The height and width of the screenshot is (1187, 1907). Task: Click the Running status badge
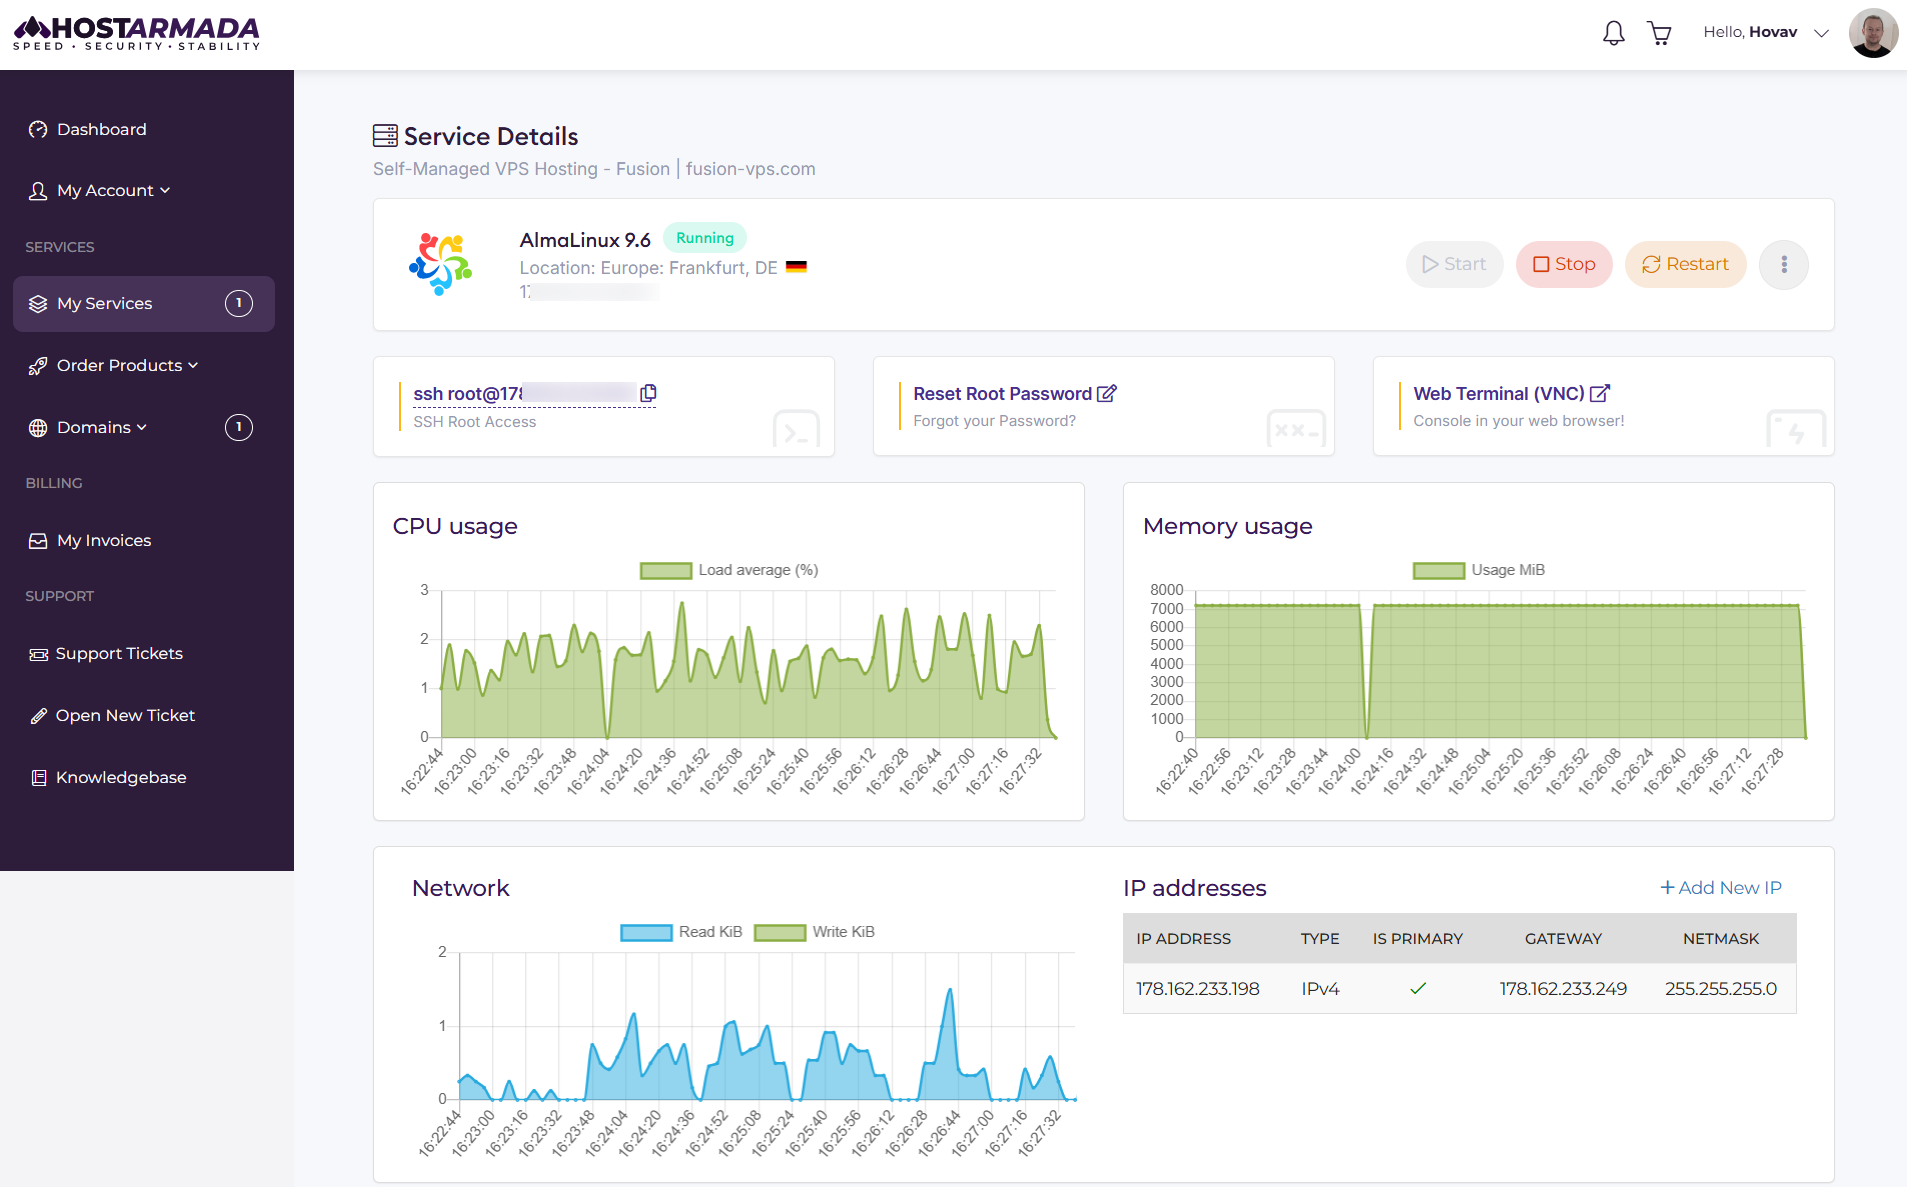click(705, 238)
